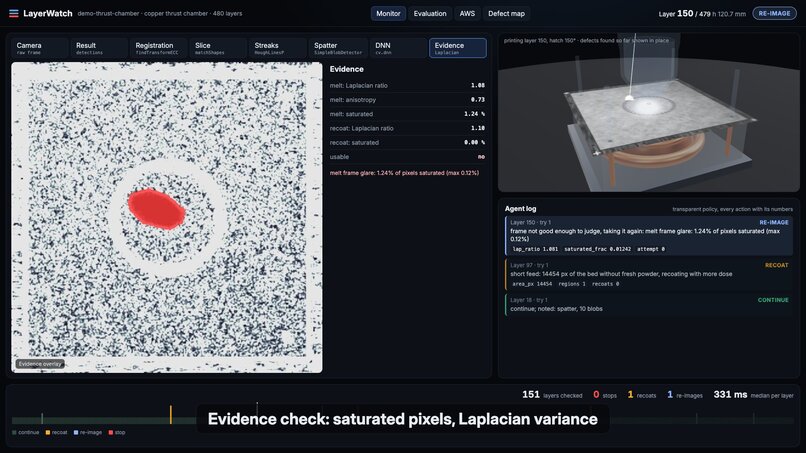This screenshot has width=806, height=453.
Task: Click demo-thrust-chamber project subtitle
Action: tap(160, 13)
